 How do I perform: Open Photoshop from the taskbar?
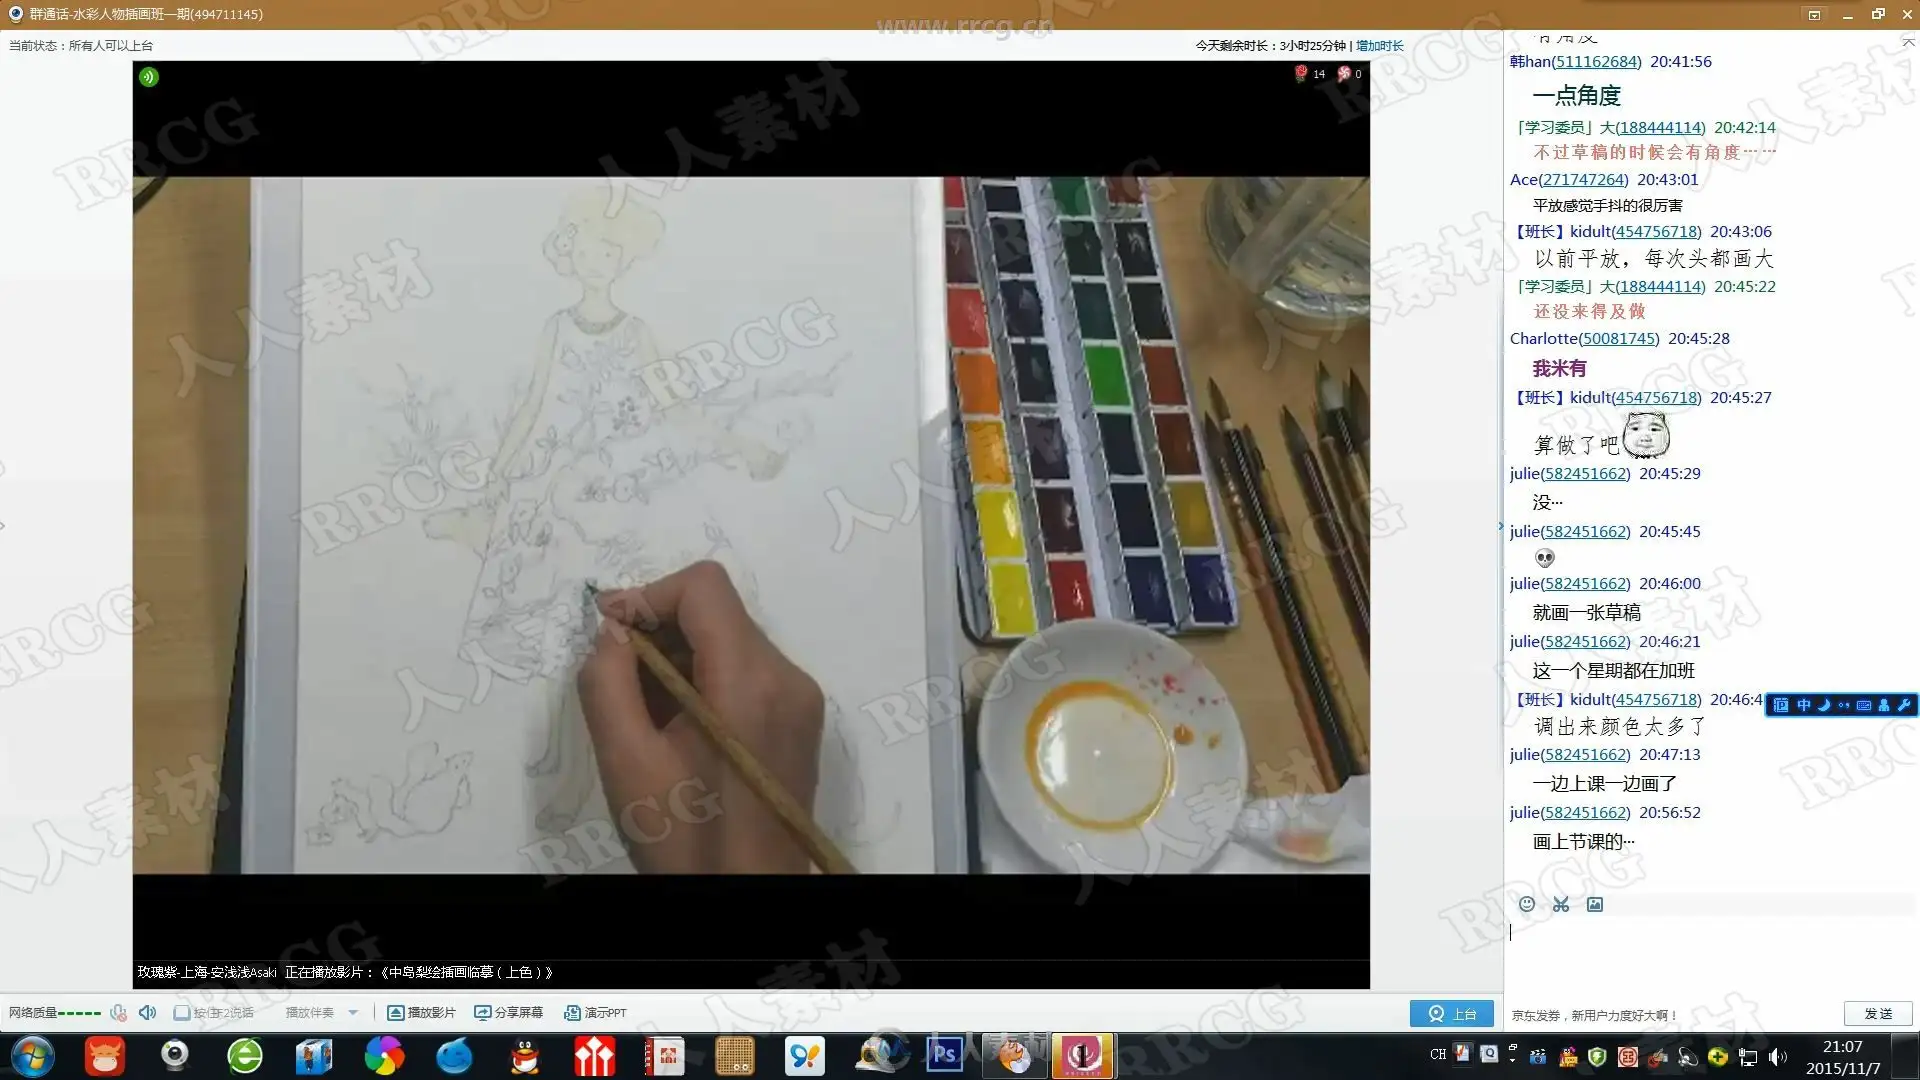pyautogui.click(x=944, y=1055)
